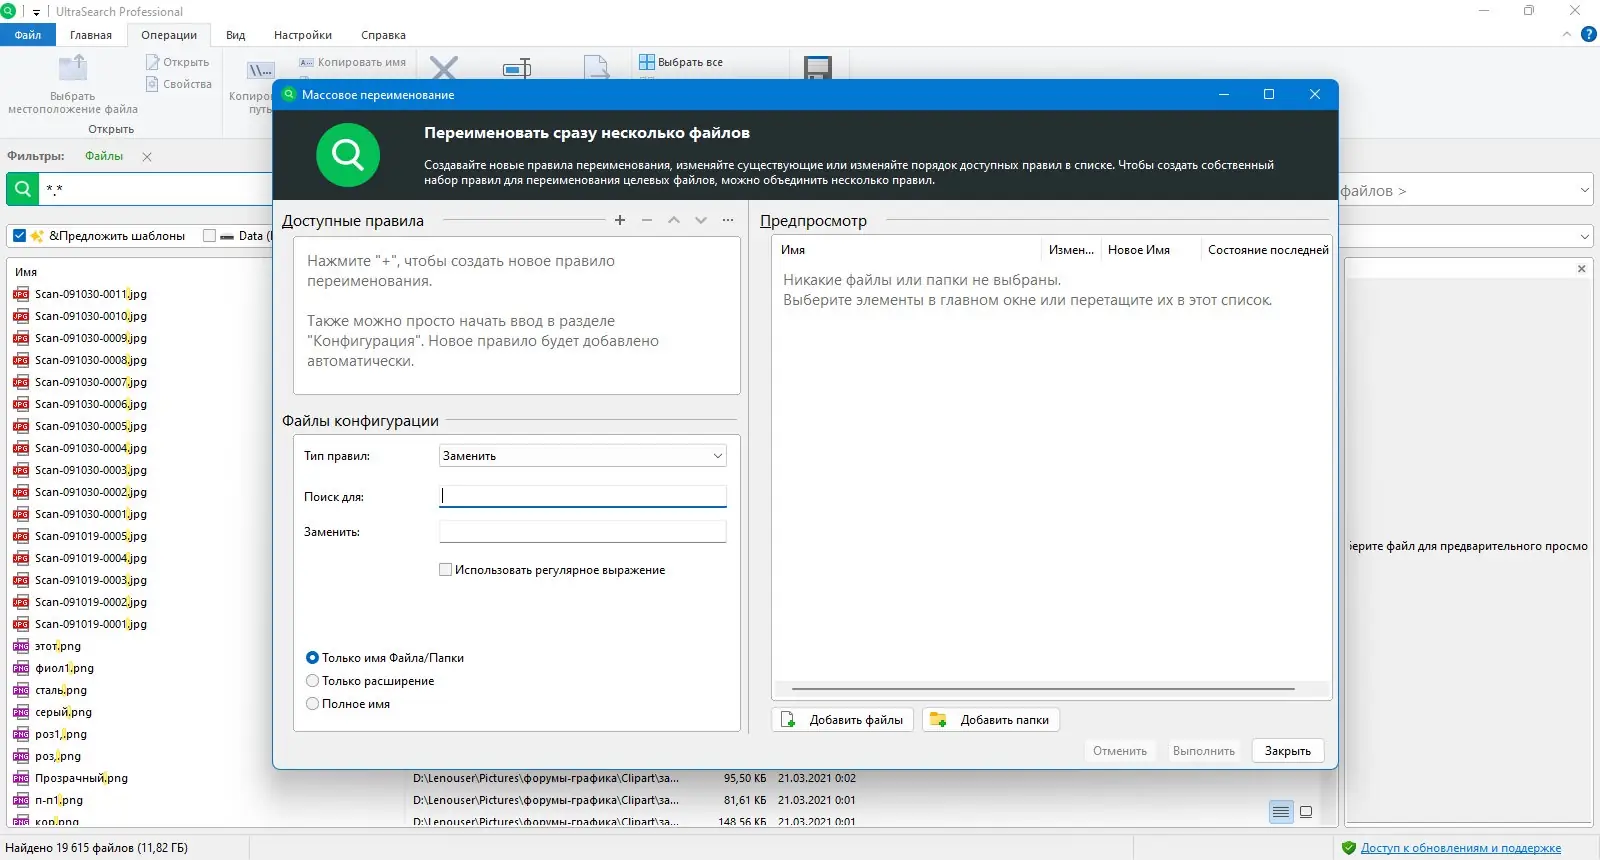The width and height of the screenshot is (1600, 860).
Task: Switch to details list view icon
Action: coord(1281,812)
